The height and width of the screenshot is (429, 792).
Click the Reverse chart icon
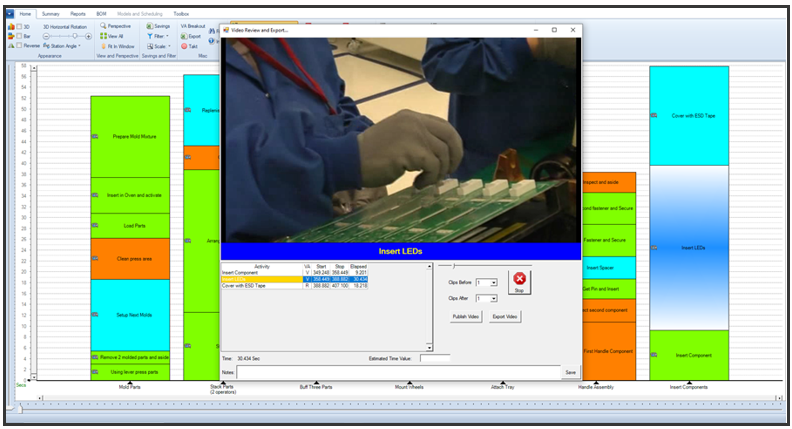[11, 45]
